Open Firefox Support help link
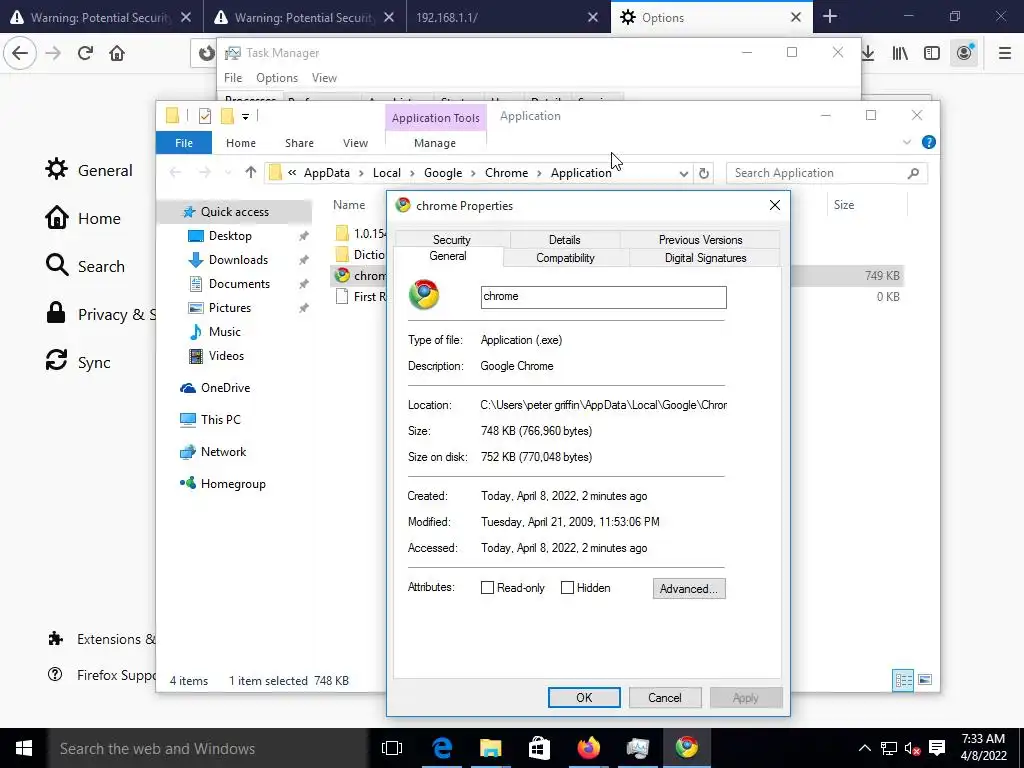Image resolution: width=1024 pixels, height=768 pixels. point(101,675)
